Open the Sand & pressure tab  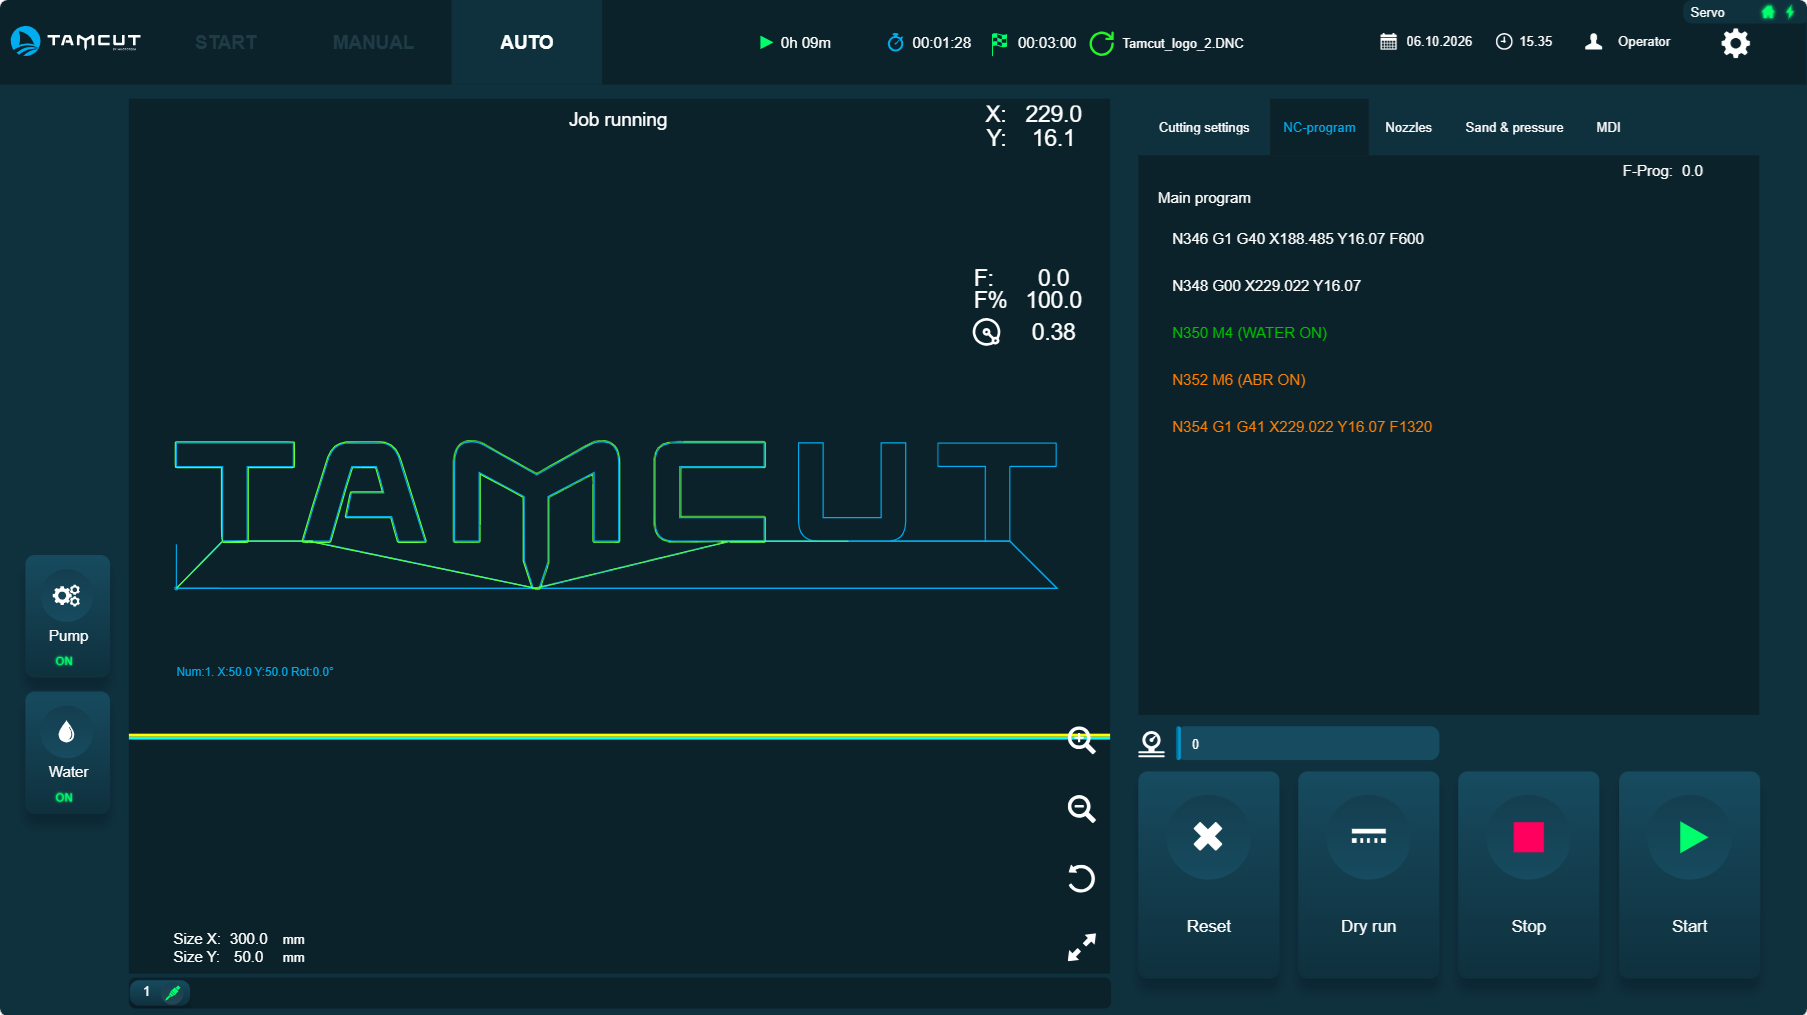click(x=1514, y=127)
